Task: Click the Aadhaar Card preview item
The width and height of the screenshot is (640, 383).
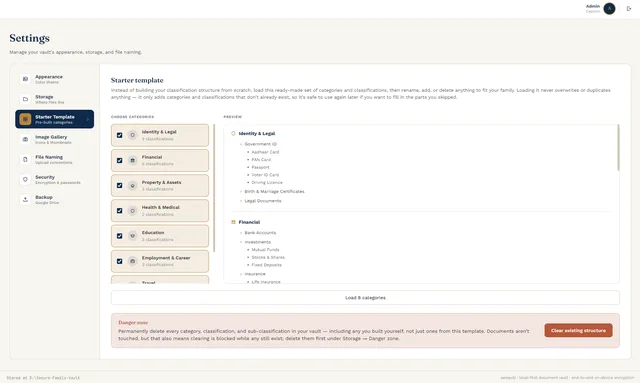Action: click(265, 152)
